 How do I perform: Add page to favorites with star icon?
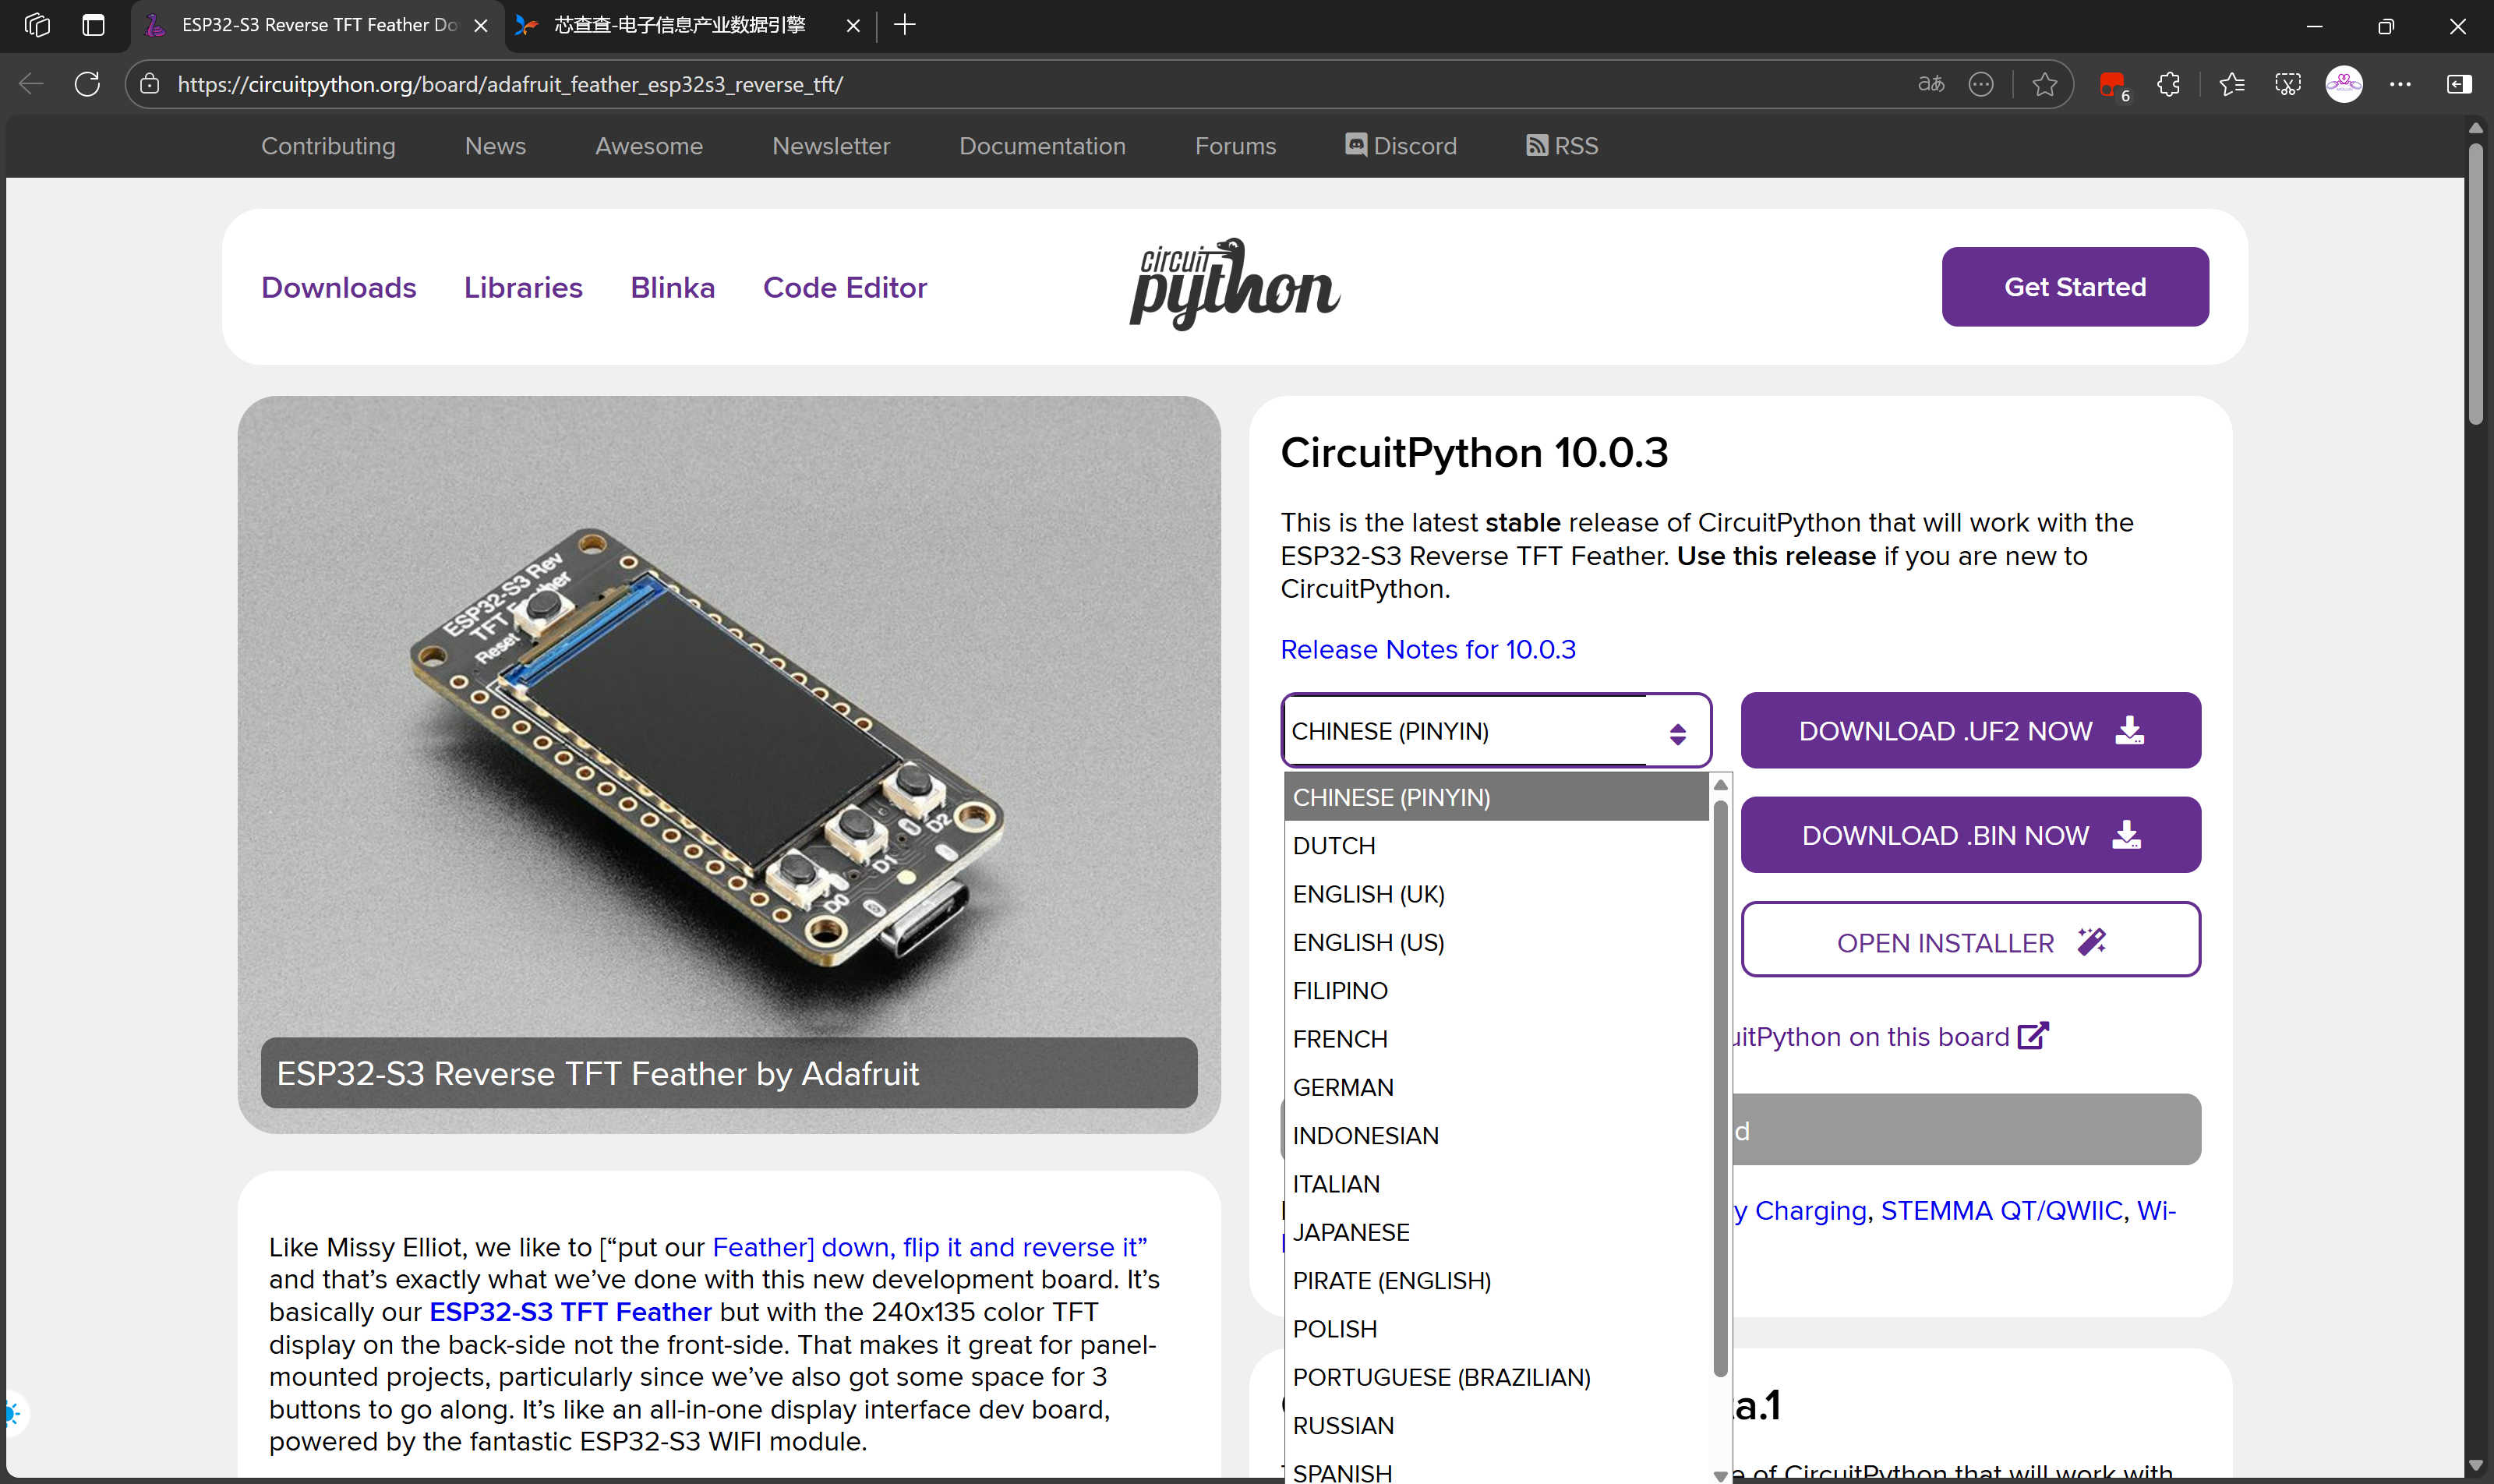(2044, 84)
